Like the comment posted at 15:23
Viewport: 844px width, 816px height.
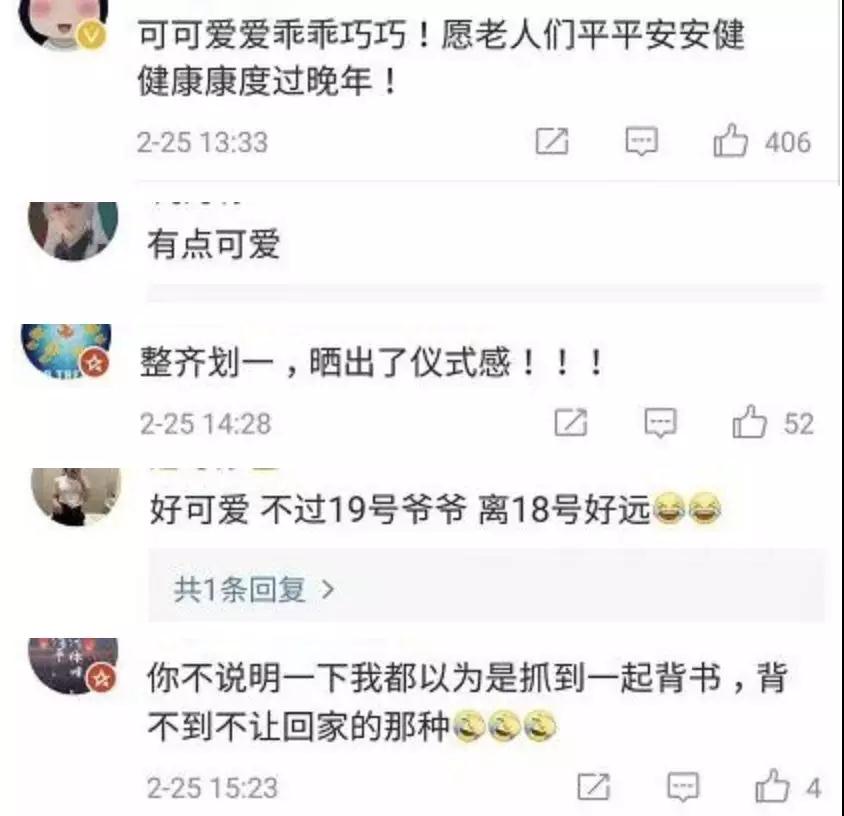[x=772, y=786]
